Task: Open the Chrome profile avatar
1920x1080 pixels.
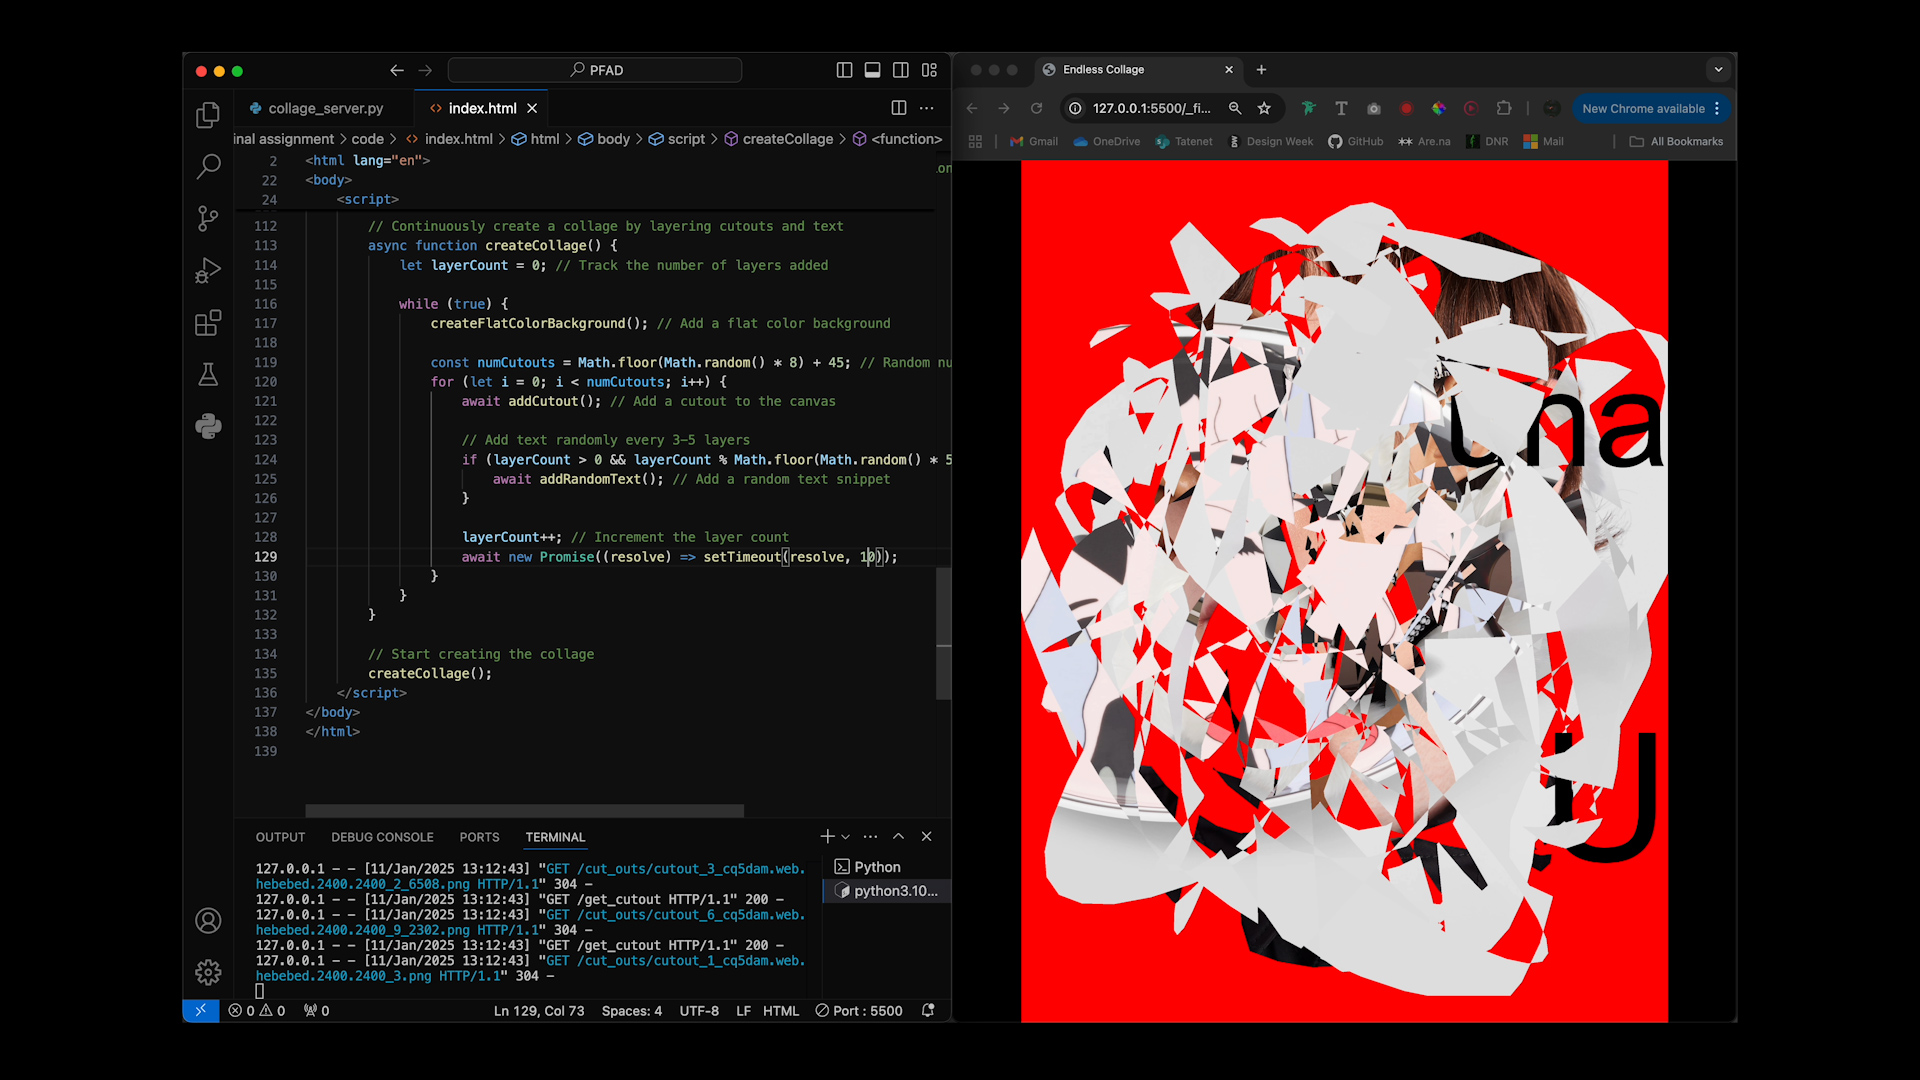Action: point(1552,108)
